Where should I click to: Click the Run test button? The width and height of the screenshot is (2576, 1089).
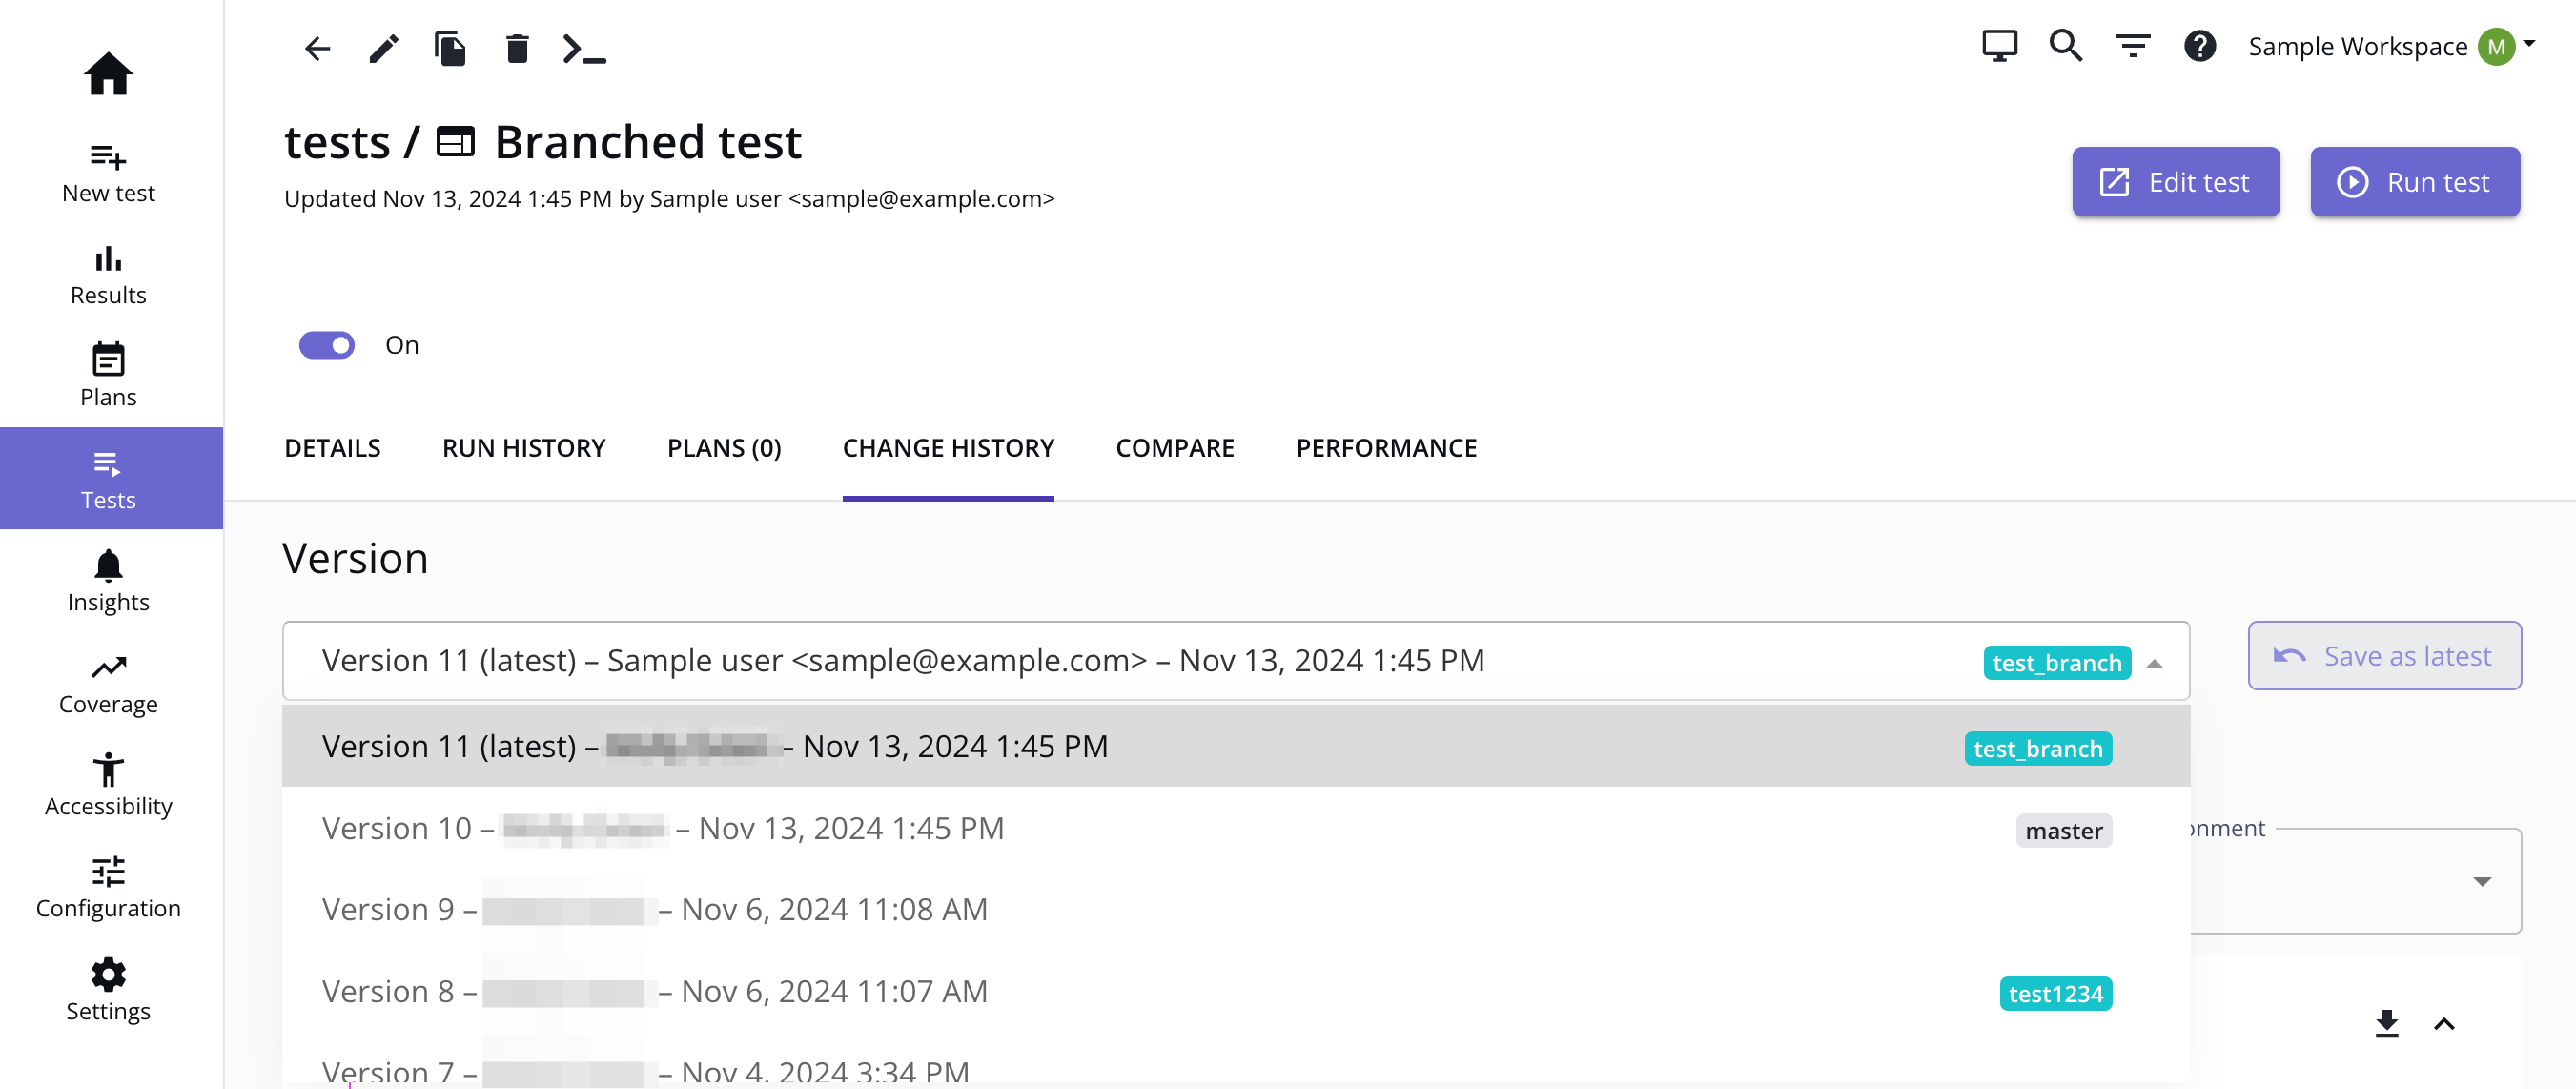coord(2414,182)
